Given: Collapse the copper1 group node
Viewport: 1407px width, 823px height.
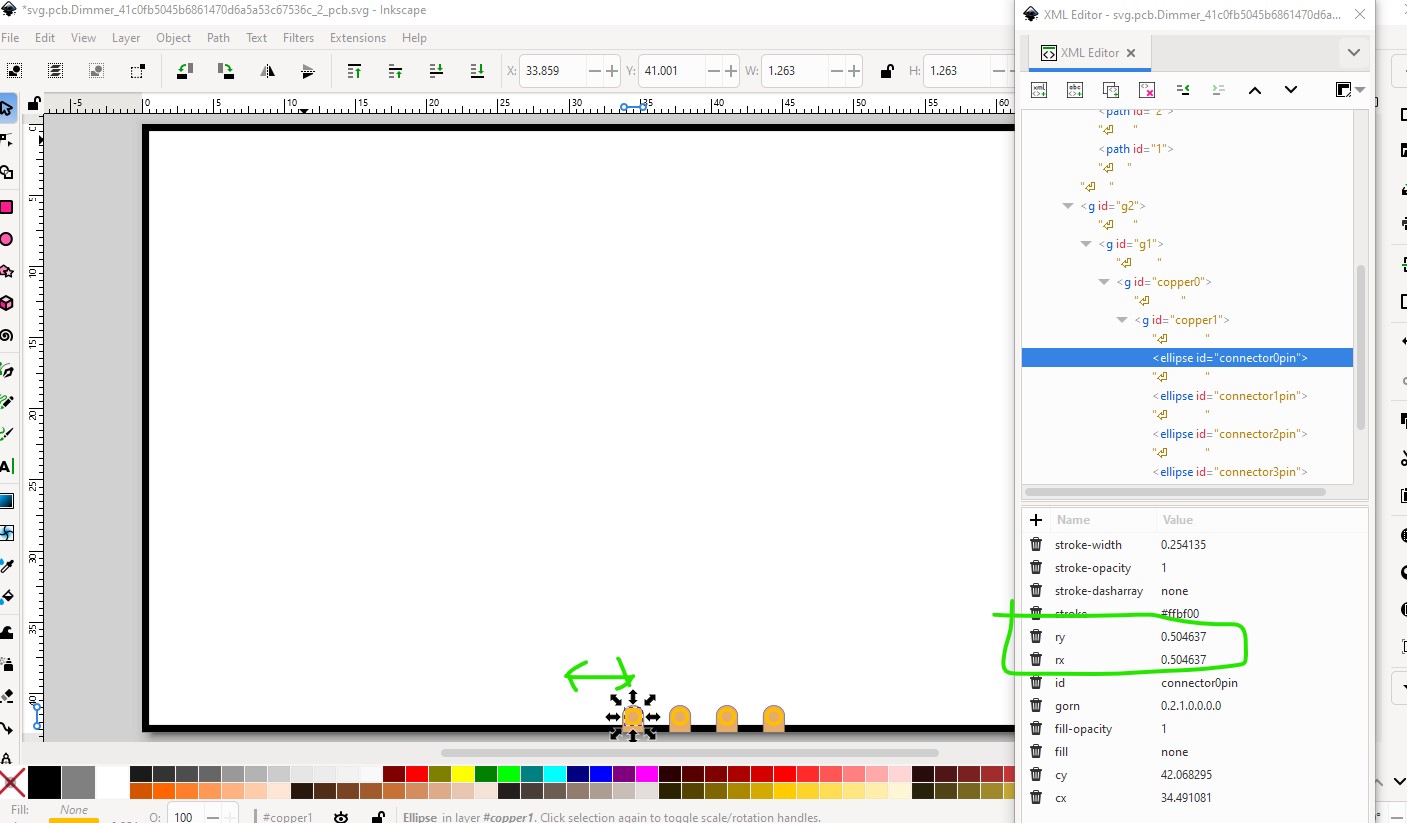Looking at the screenshot, I should (x=1123, y=320).
